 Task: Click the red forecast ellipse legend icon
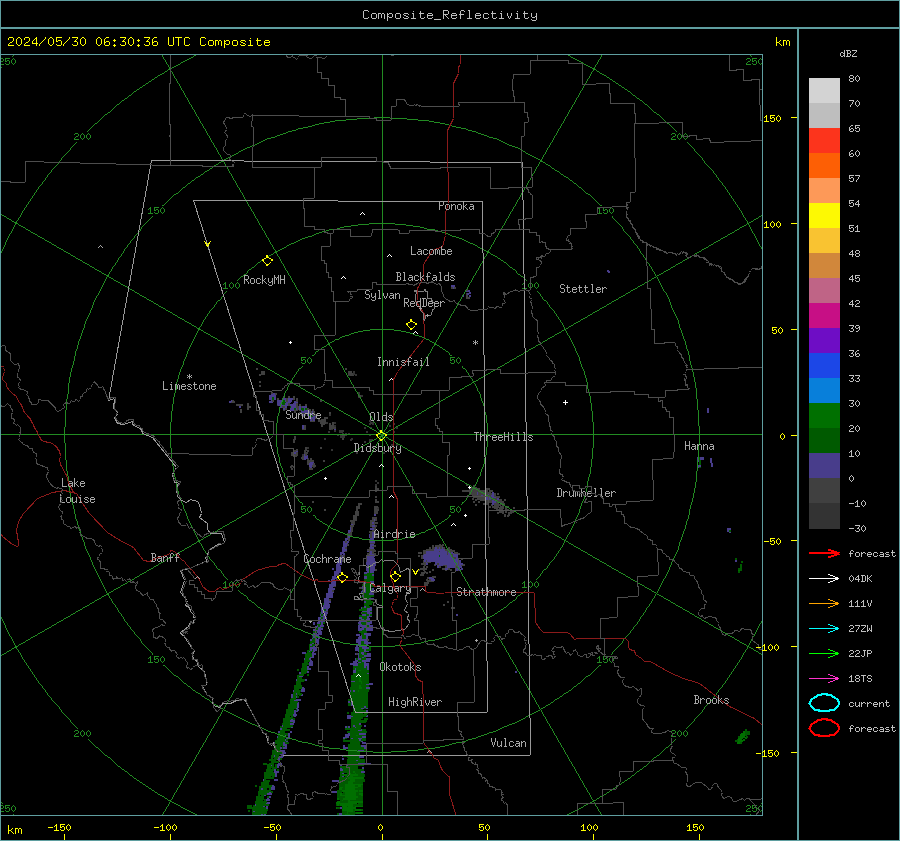824,728
